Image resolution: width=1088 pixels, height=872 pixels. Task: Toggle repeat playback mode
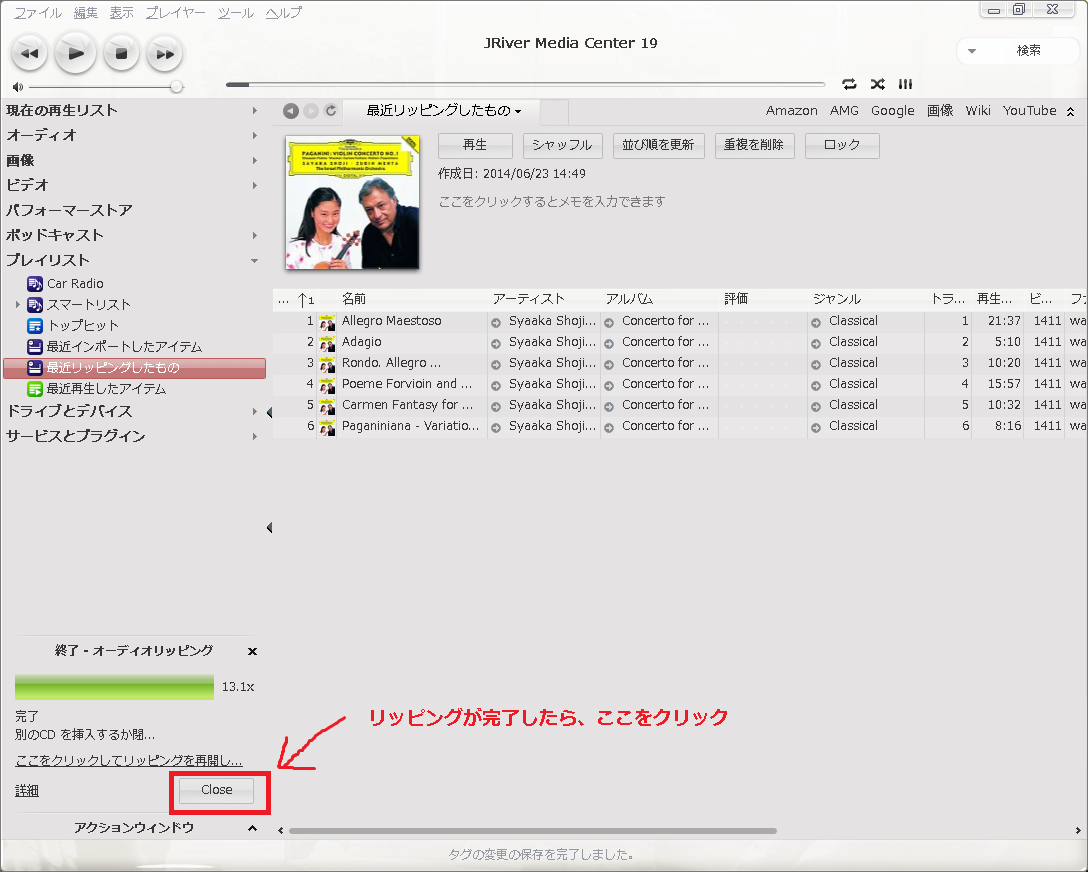849,84
